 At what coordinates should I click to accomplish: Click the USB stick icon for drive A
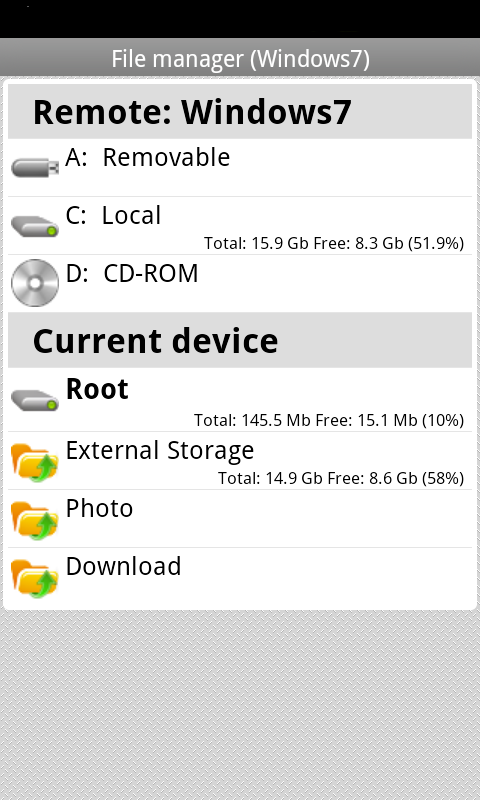[35, 167]
